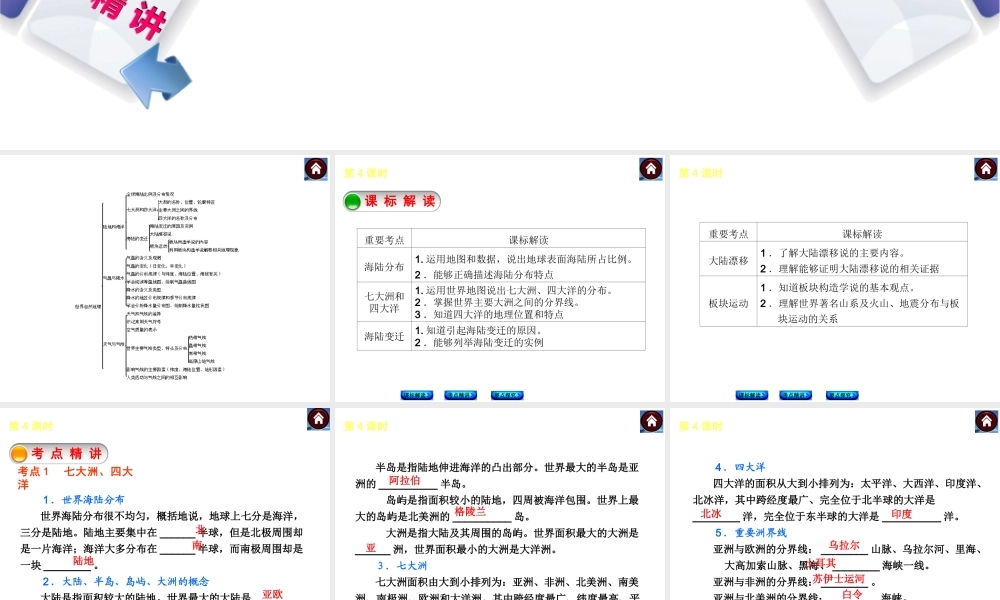
Task: Click the red answer 格陵兰
Action: coord(470,511)
